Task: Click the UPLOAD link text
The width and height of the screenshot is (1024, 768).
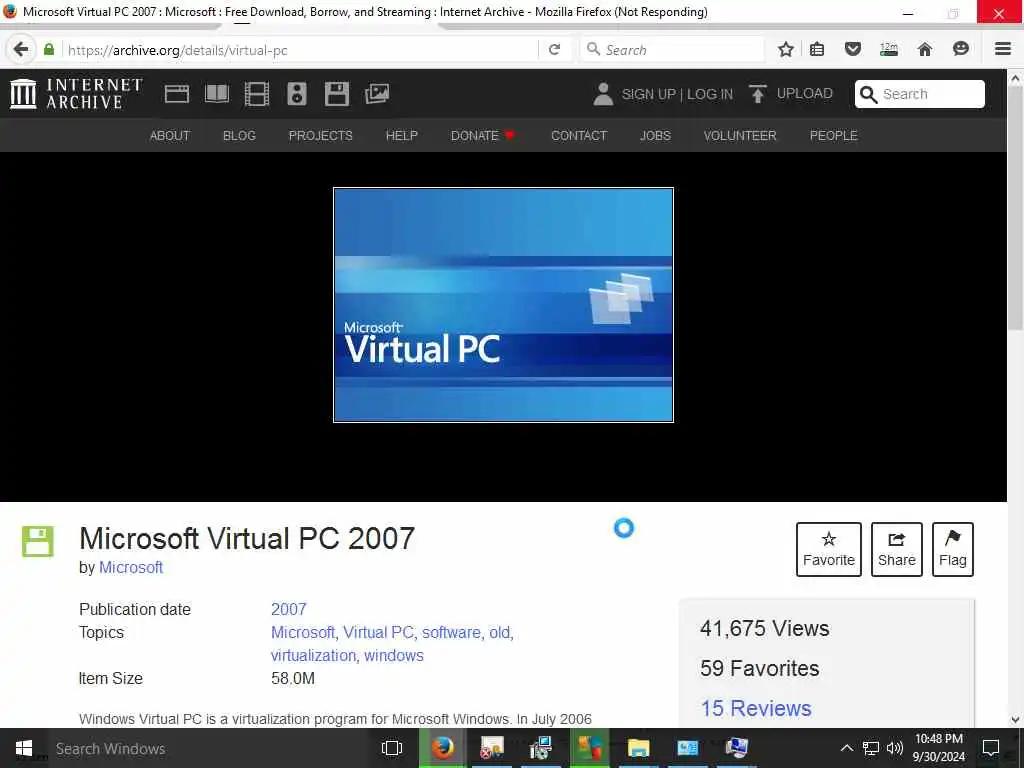Action: pyautogui.click(x=805, y=93)
